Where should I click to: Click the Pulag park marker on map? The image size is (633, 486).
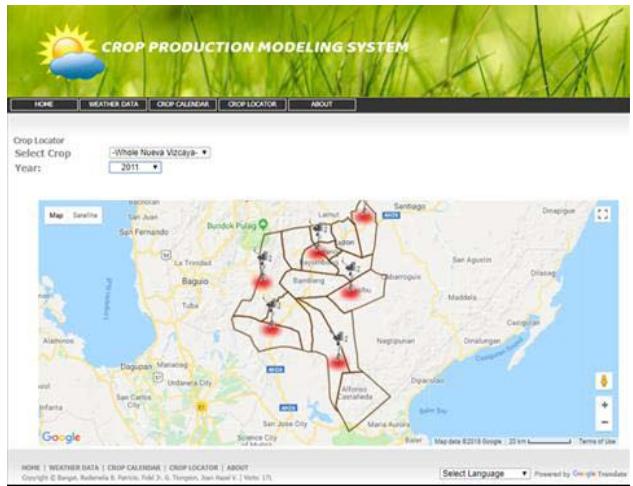262,226
